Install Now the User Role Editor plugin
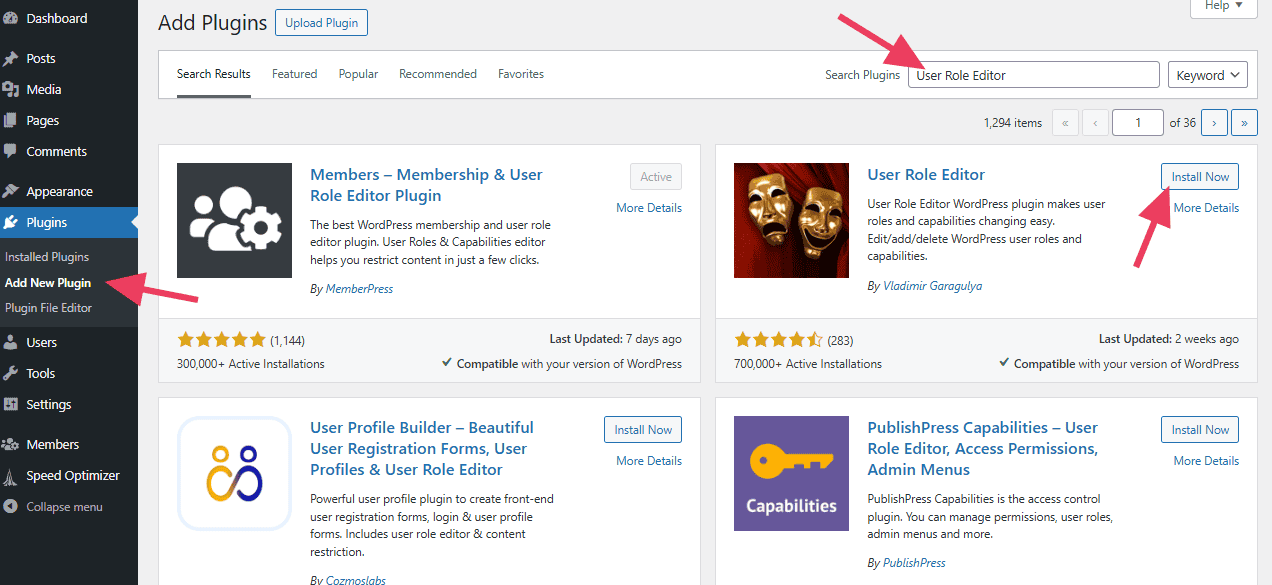The height and width of the screenshot is (585, 1272). pyautogui.click(x=1199, y=175)
